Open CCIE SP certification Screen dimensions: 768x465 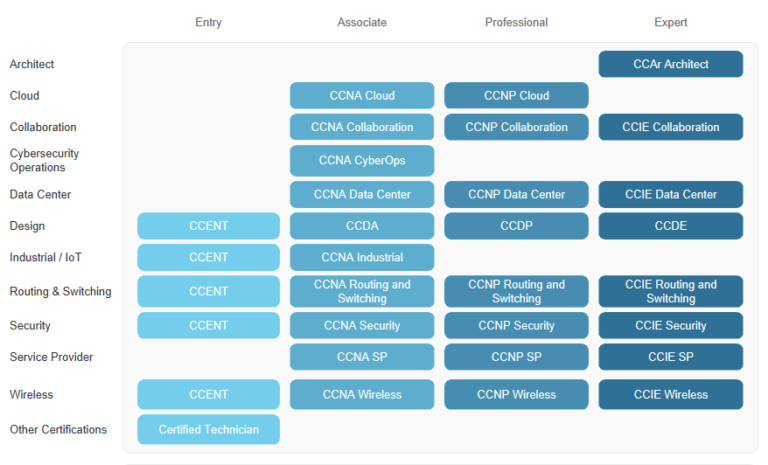coord(671,357)
